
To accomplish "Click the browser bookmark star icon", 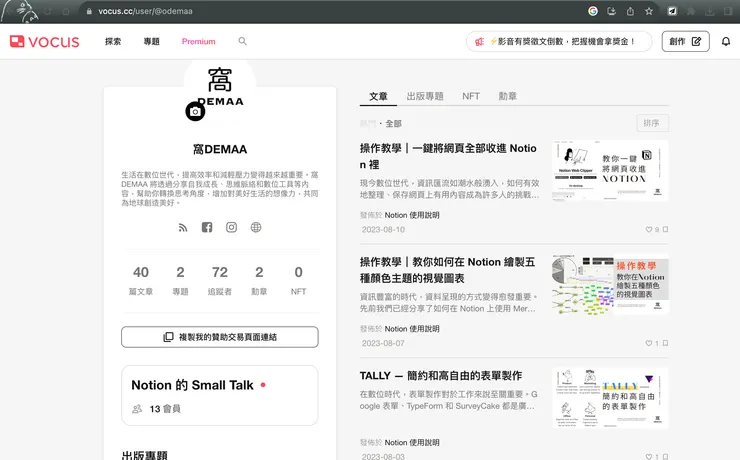I will pyautogui.click(x=649, y=11).
